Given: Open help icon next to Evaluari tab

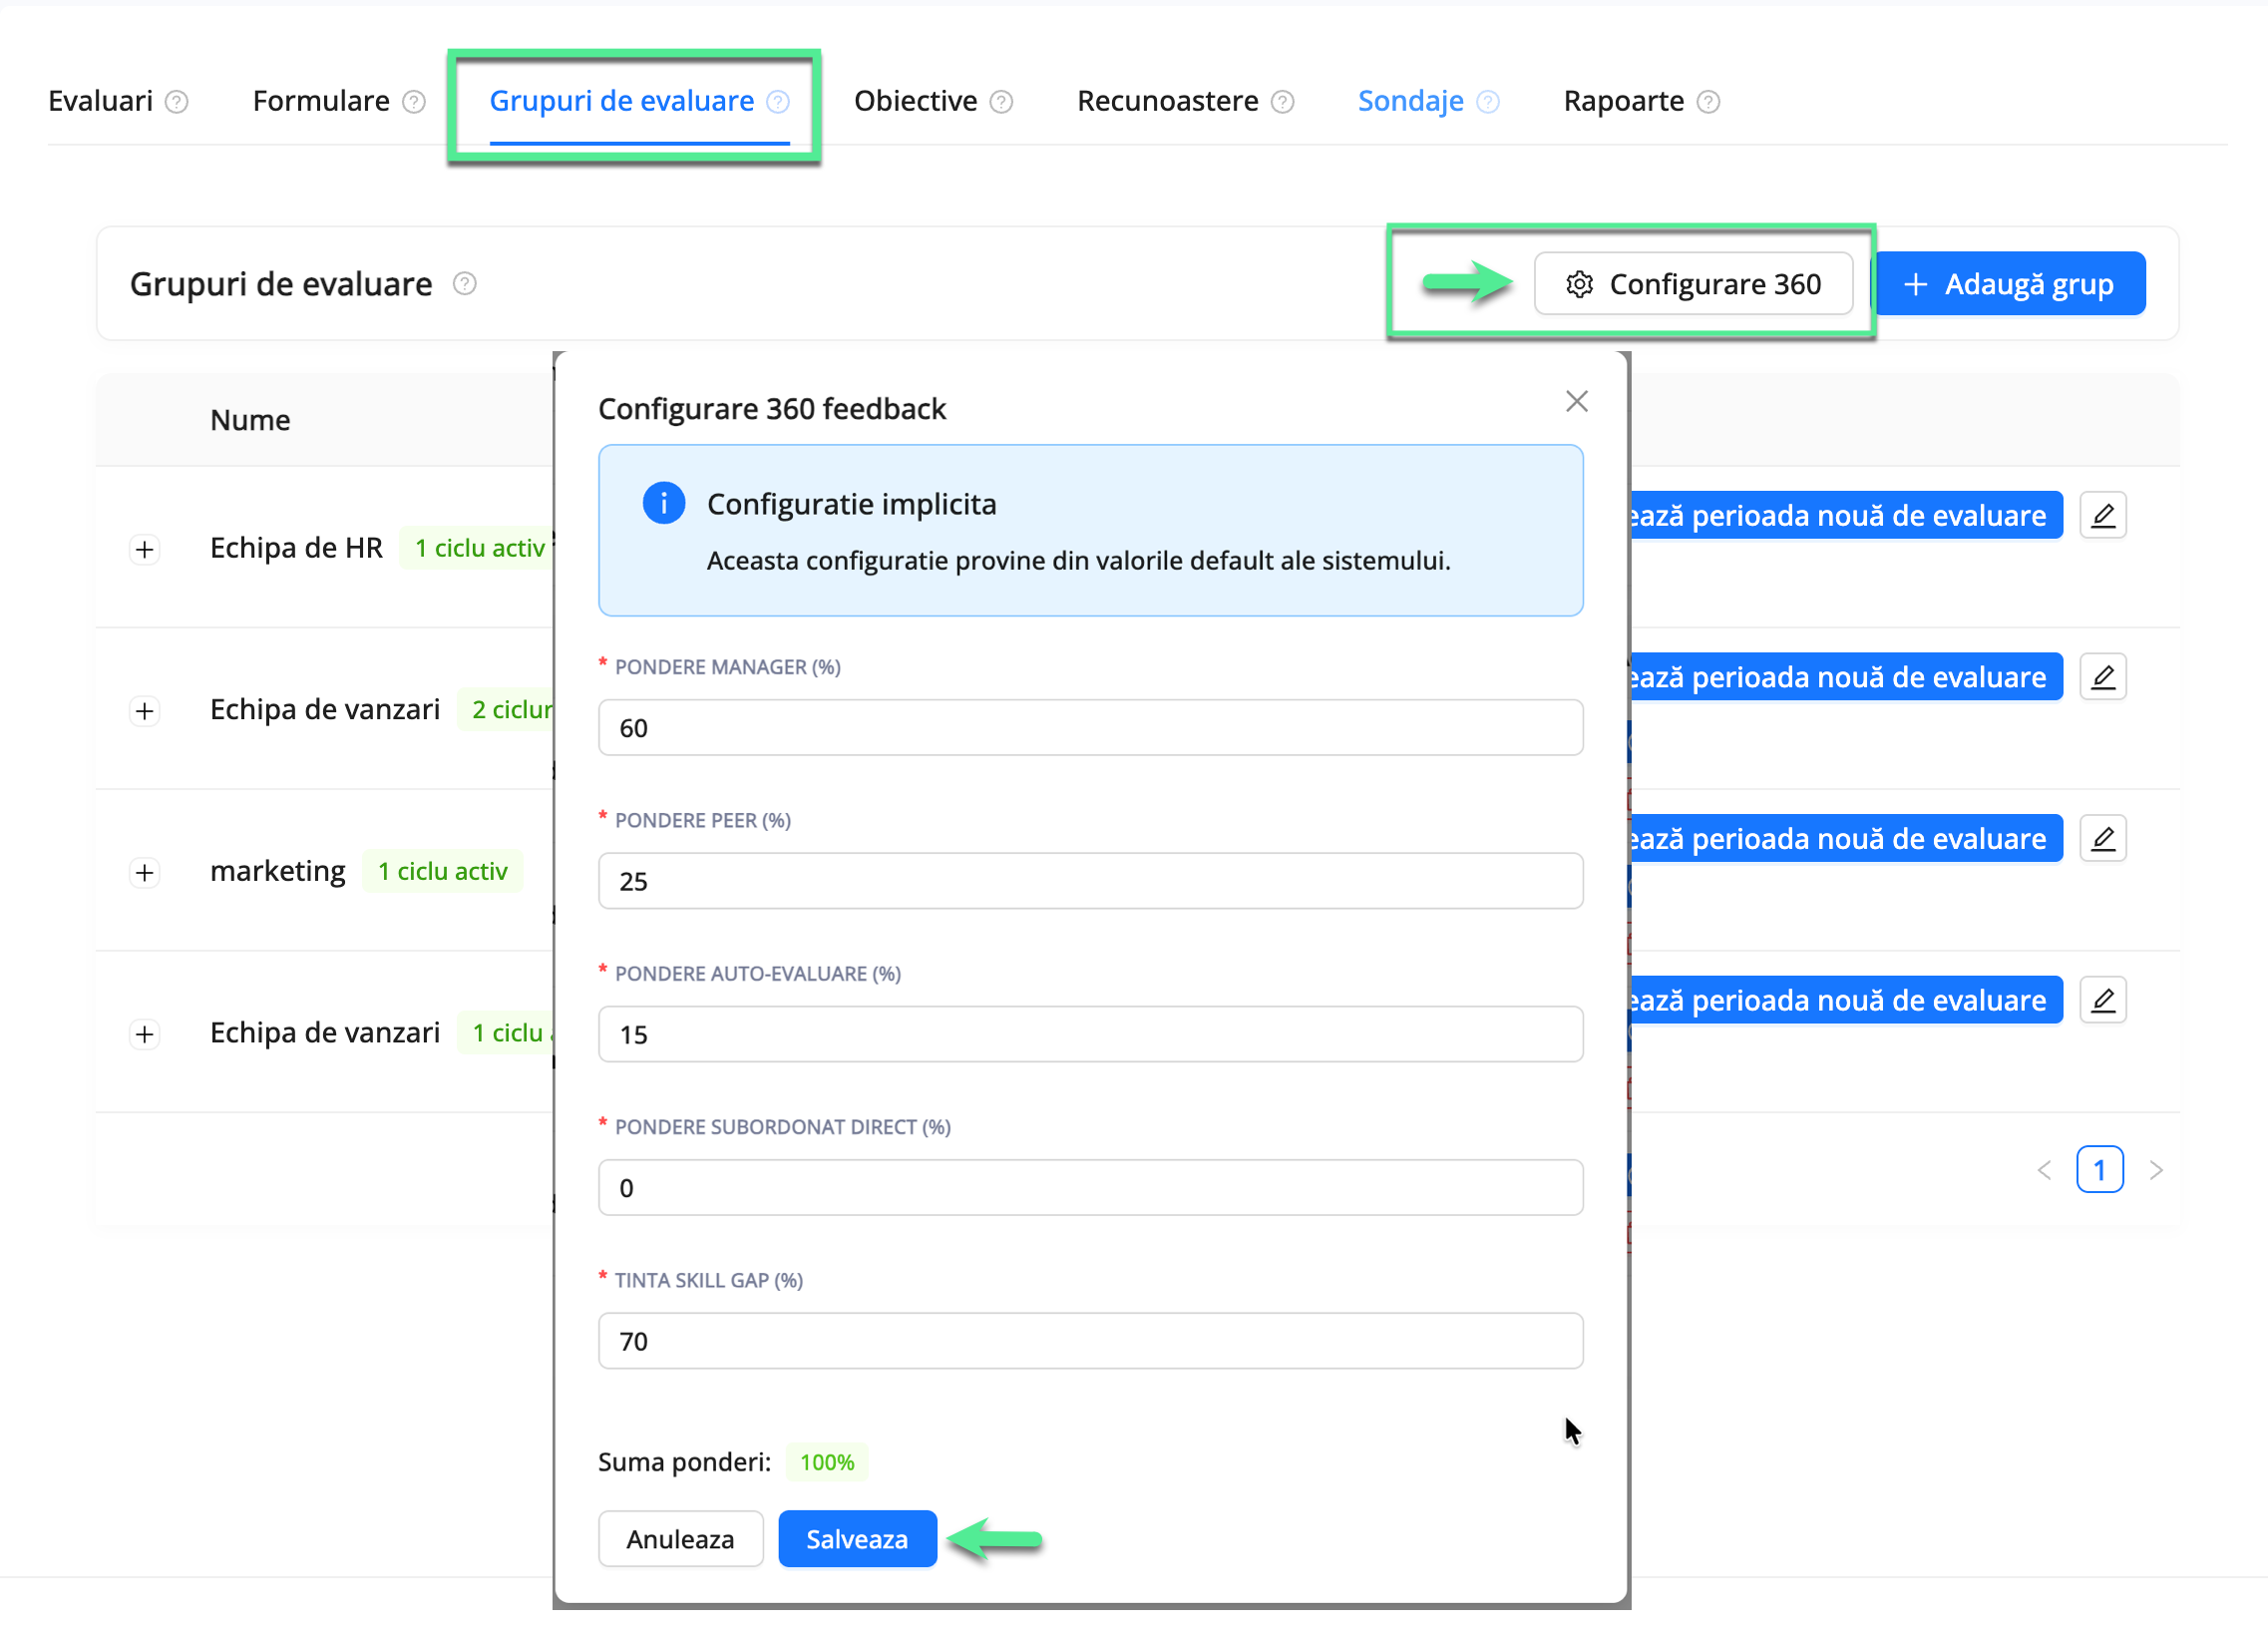Looking at the screenshot, I should click(x=177, y=102).
